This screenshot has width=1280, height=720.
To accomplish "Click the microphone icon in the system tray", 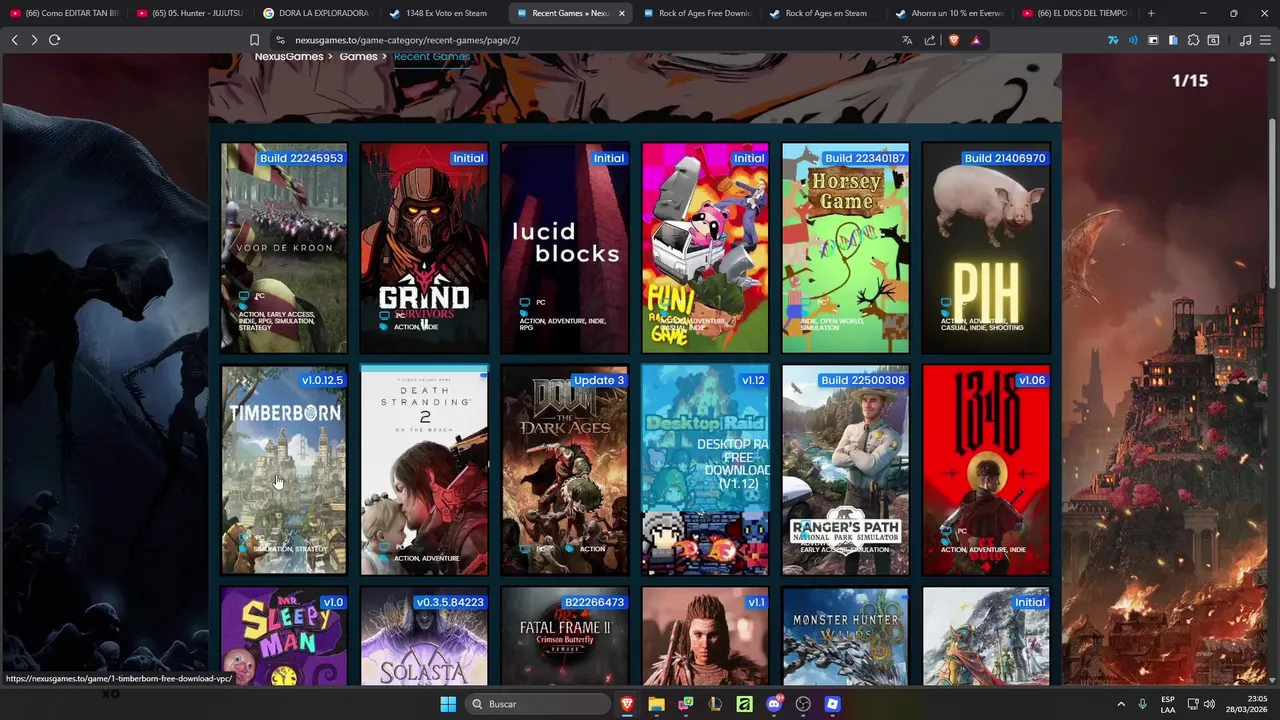I will (1142, 704).
